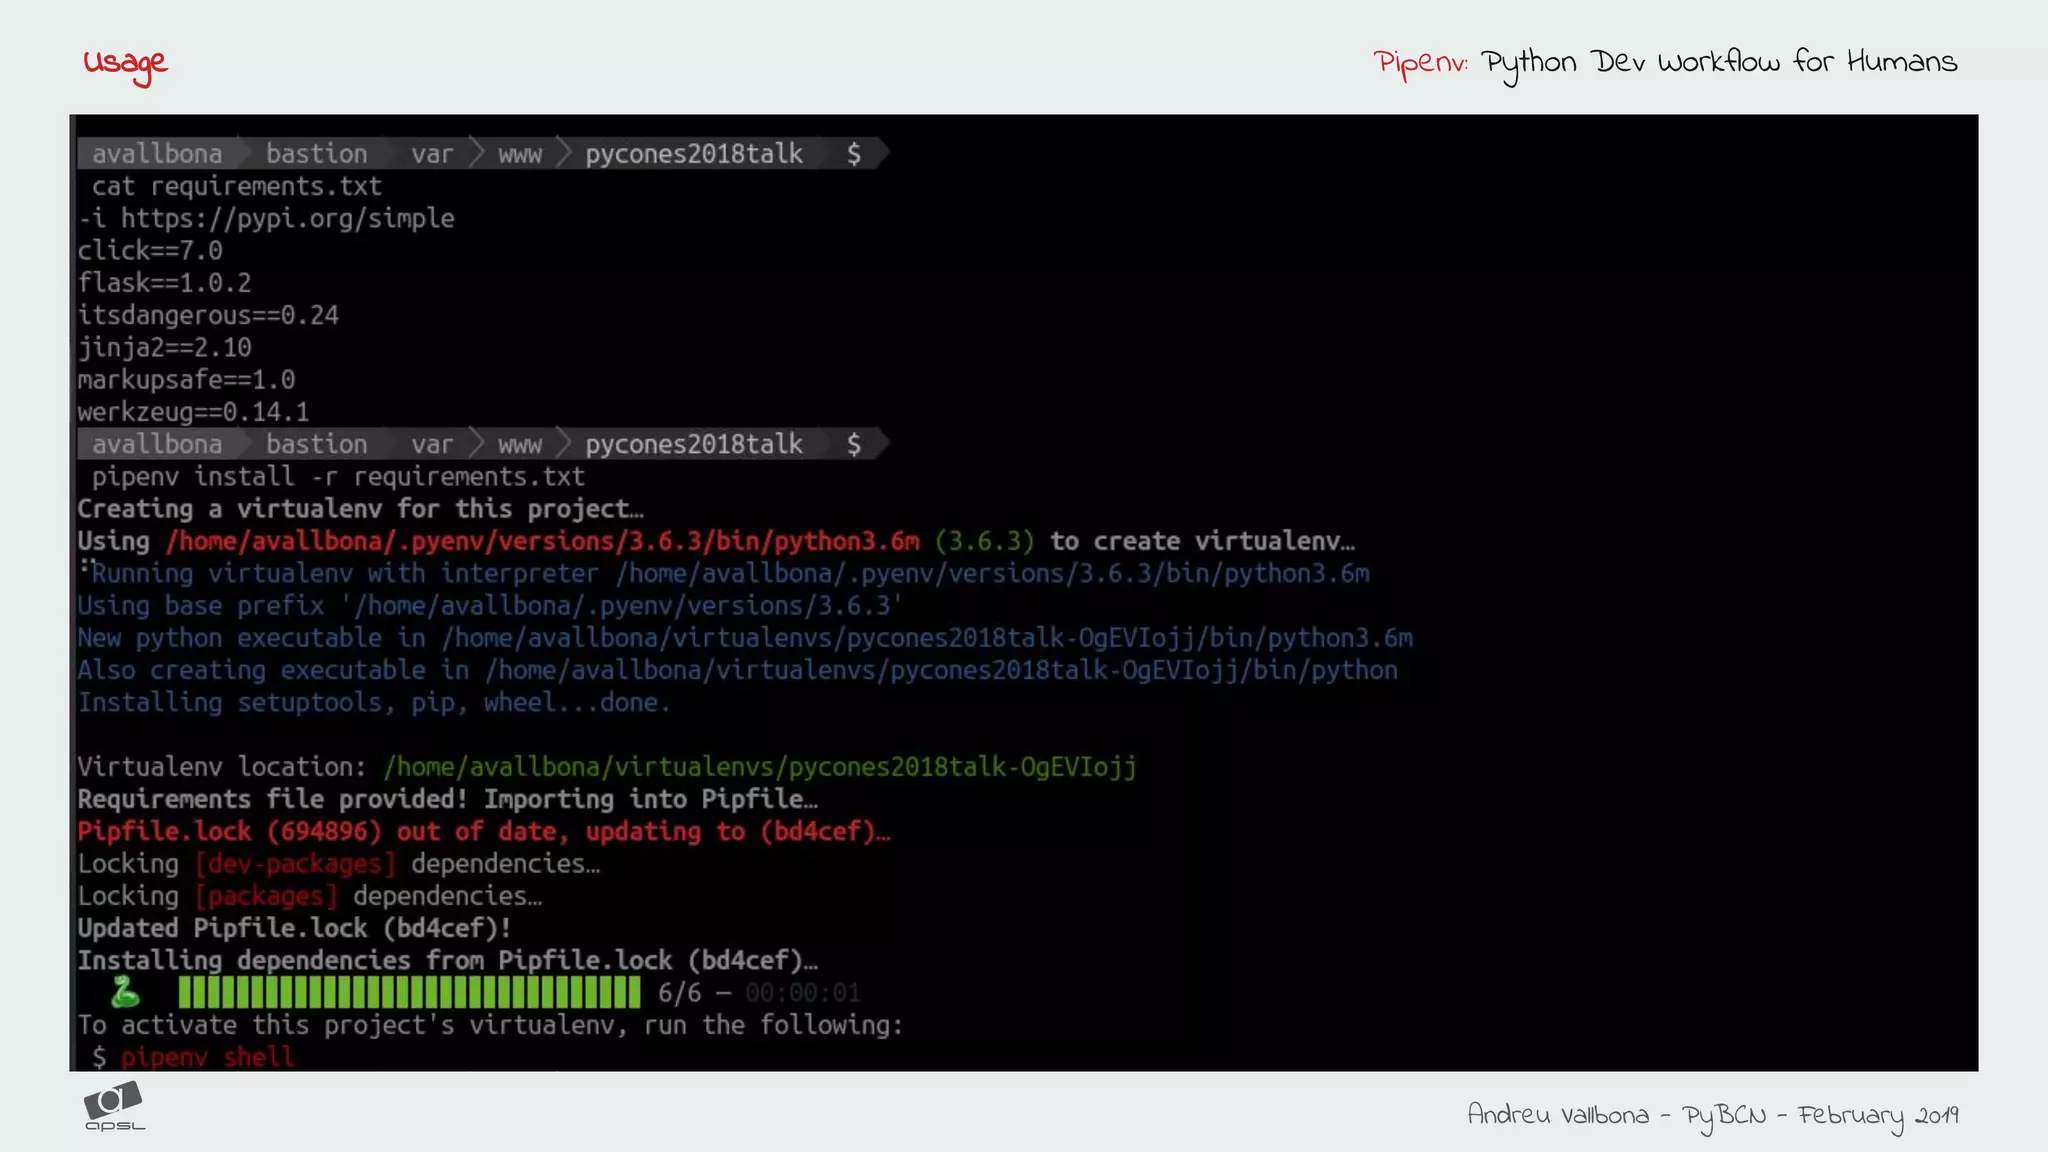Click the 'New python executable in' line
Screen dimensions: 2048x1152
coord(745,638)
